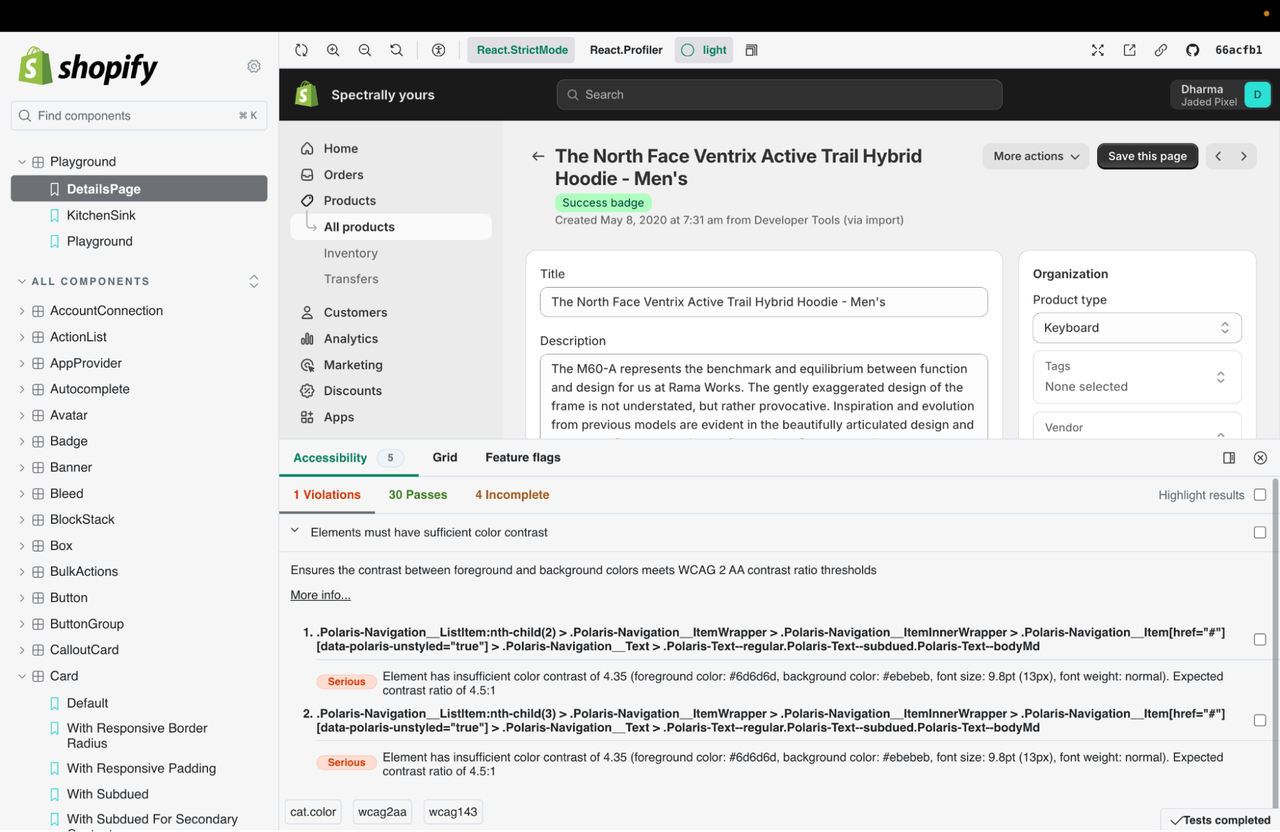Open the GitHub repository icon

tap(1190, 49)
